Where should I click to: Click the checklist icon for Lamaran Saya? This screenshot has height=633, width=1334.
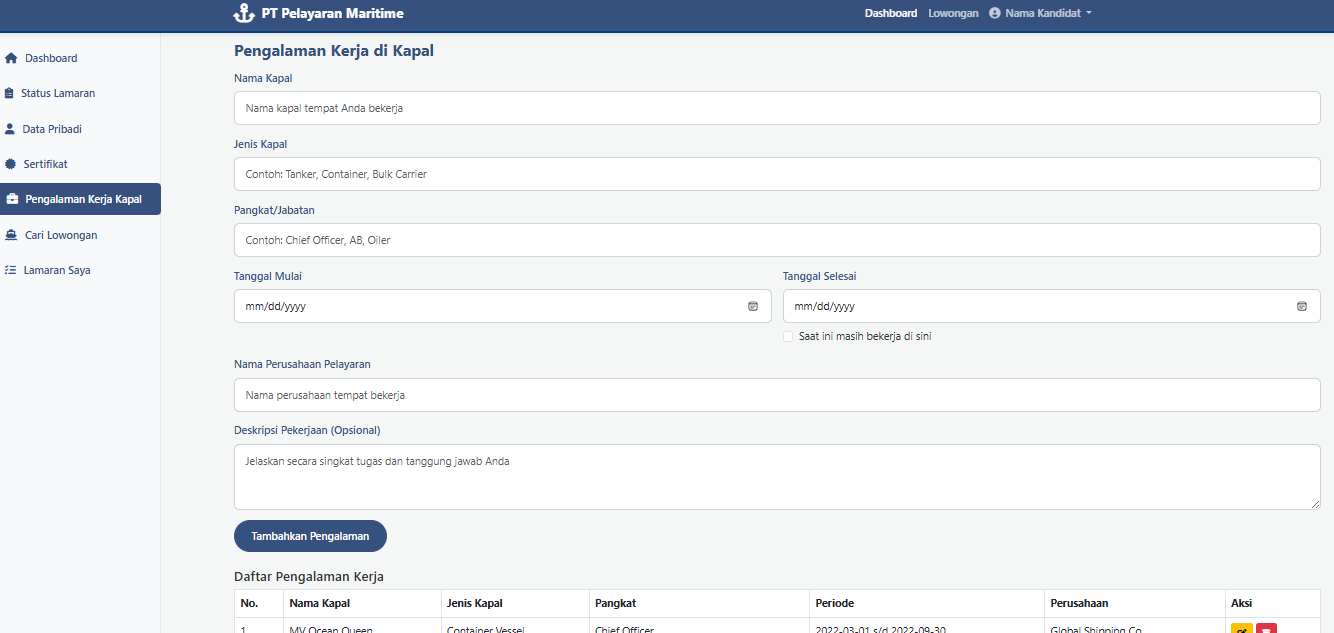(10, 270)
